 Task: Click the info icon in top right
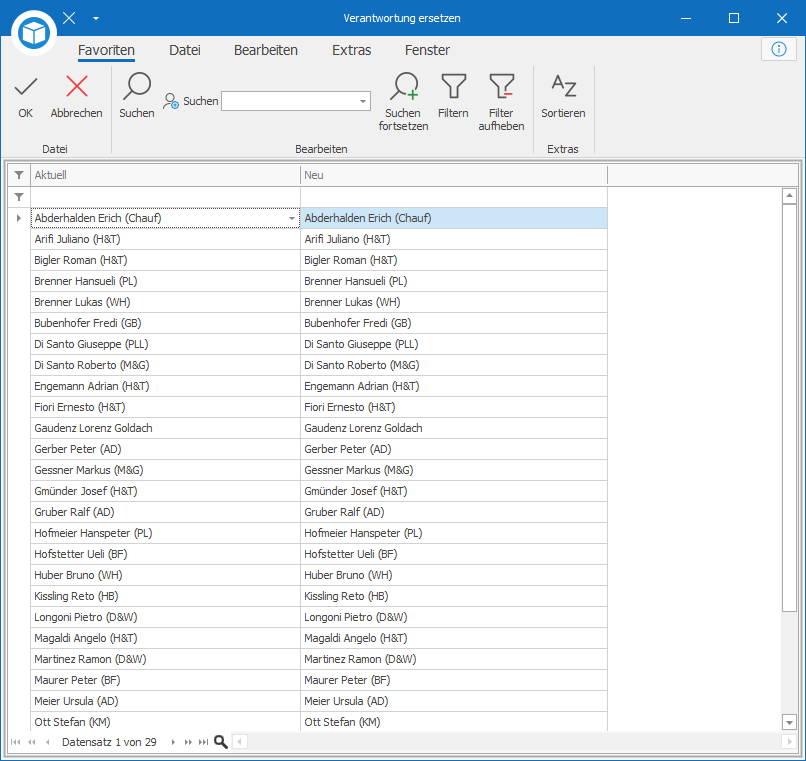pos(779,49)
